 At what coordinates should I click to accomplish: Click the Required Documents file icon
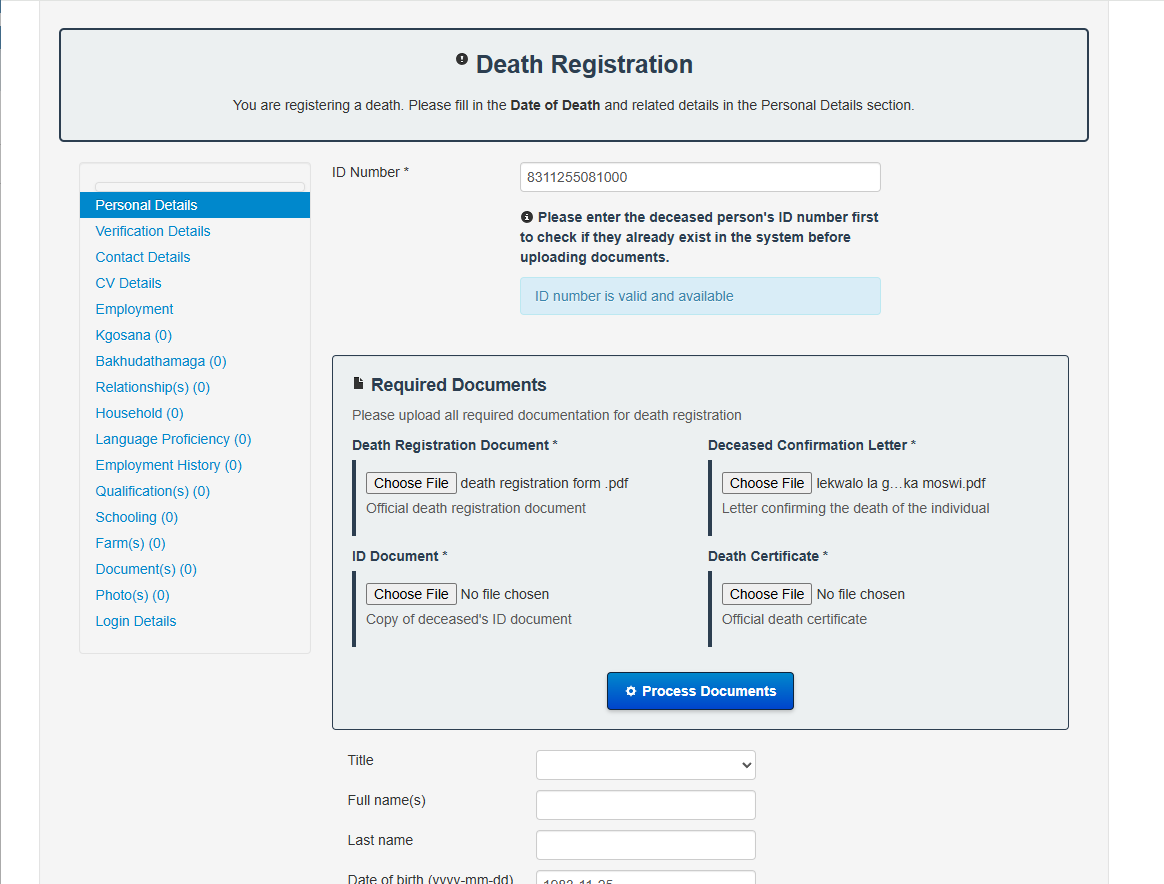359,384
